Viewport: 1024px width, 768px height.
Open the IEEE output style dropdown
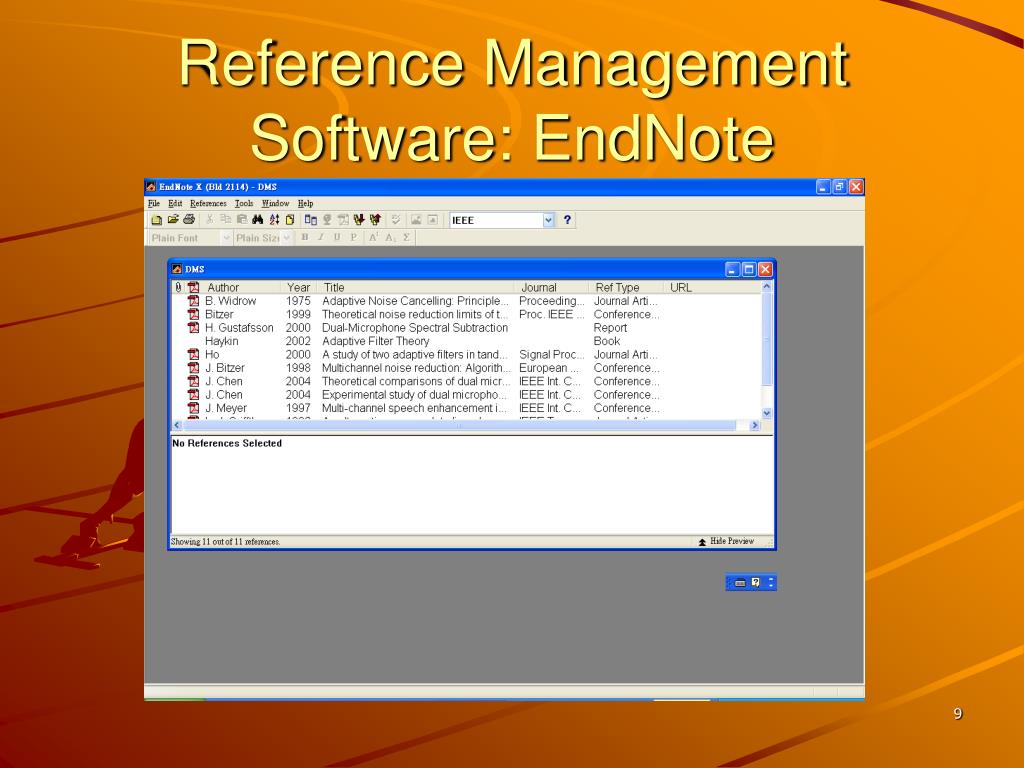pyautogui.click(x=549, y=220)
